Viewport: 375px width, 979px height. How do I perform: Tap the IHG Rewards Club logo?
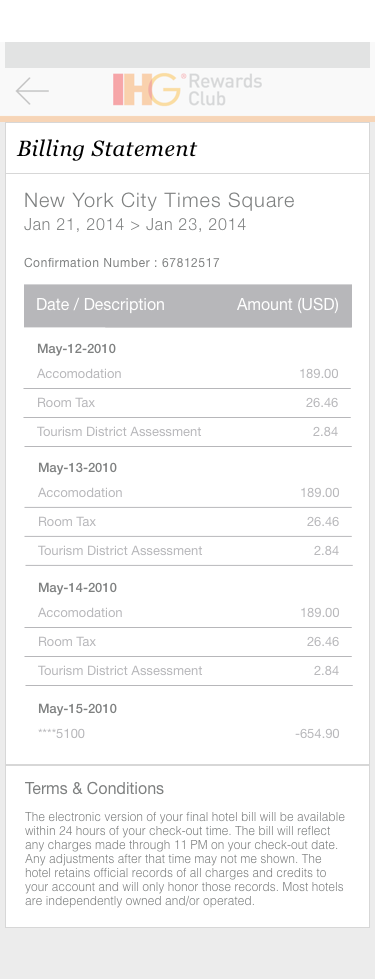(x=187, y=90)
